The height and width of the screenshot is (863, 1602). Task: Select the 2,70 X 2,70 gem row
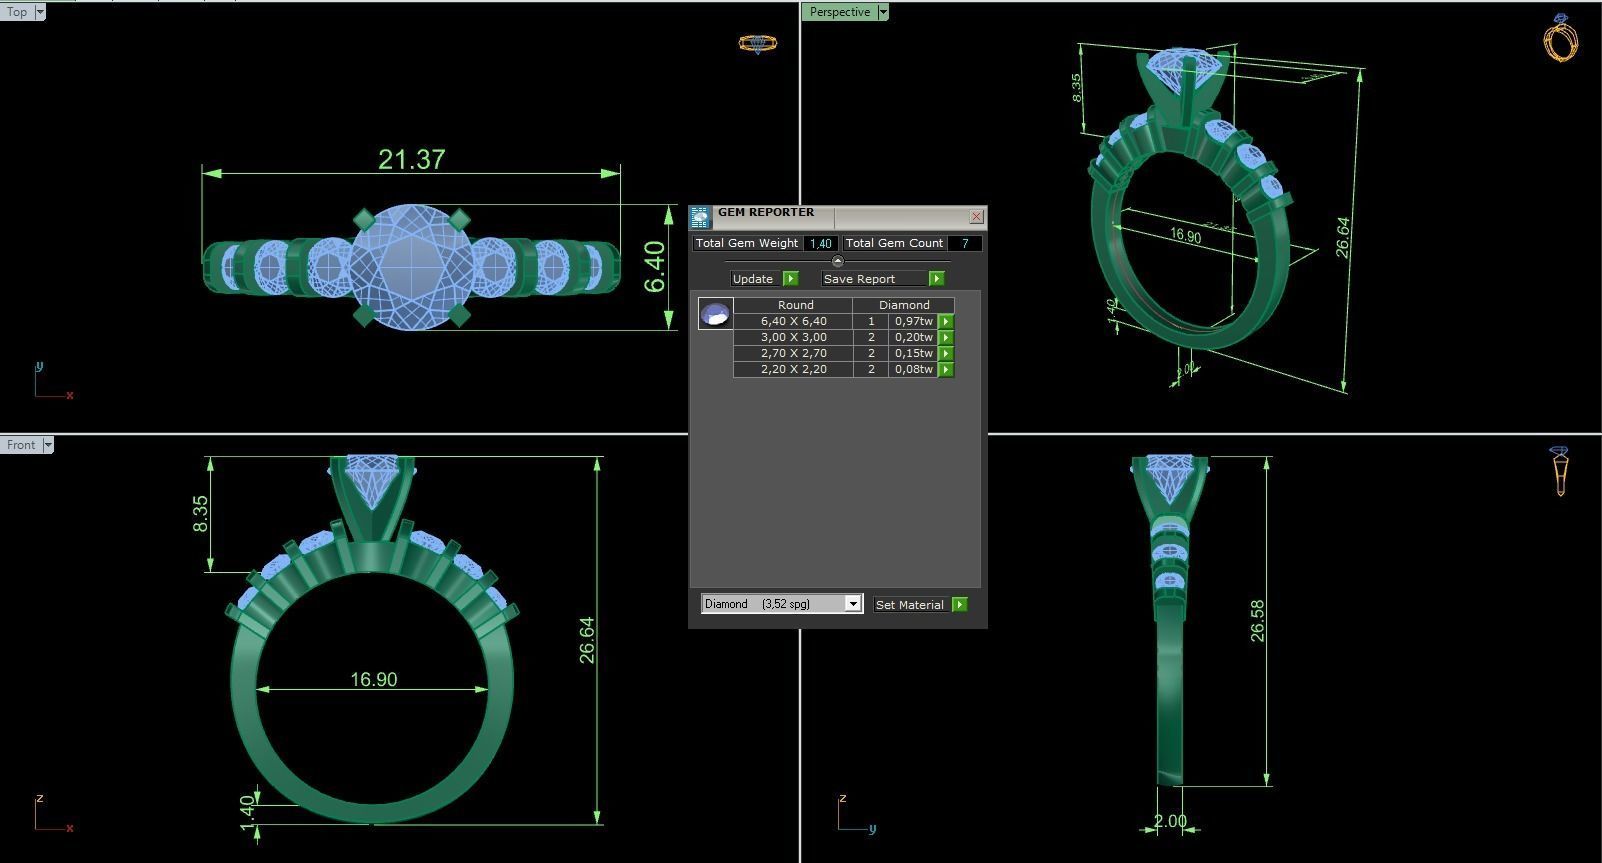point(843,354)
